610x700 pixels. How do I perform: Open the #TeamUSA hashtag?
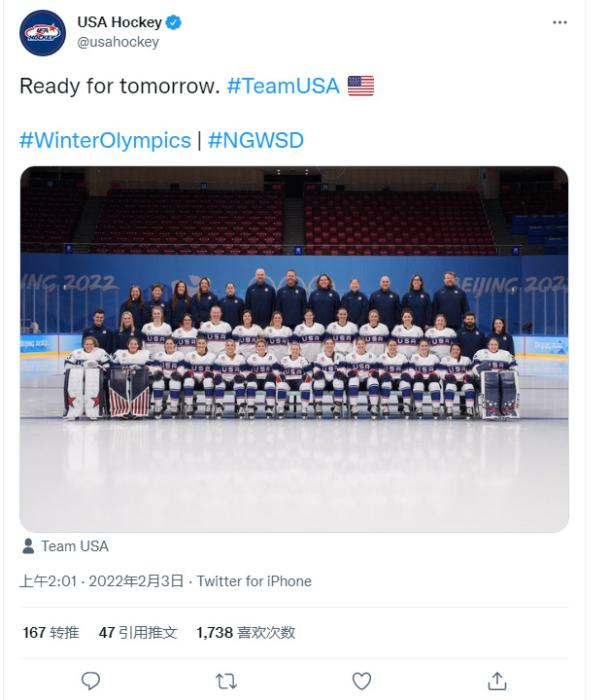pos(283,86)
